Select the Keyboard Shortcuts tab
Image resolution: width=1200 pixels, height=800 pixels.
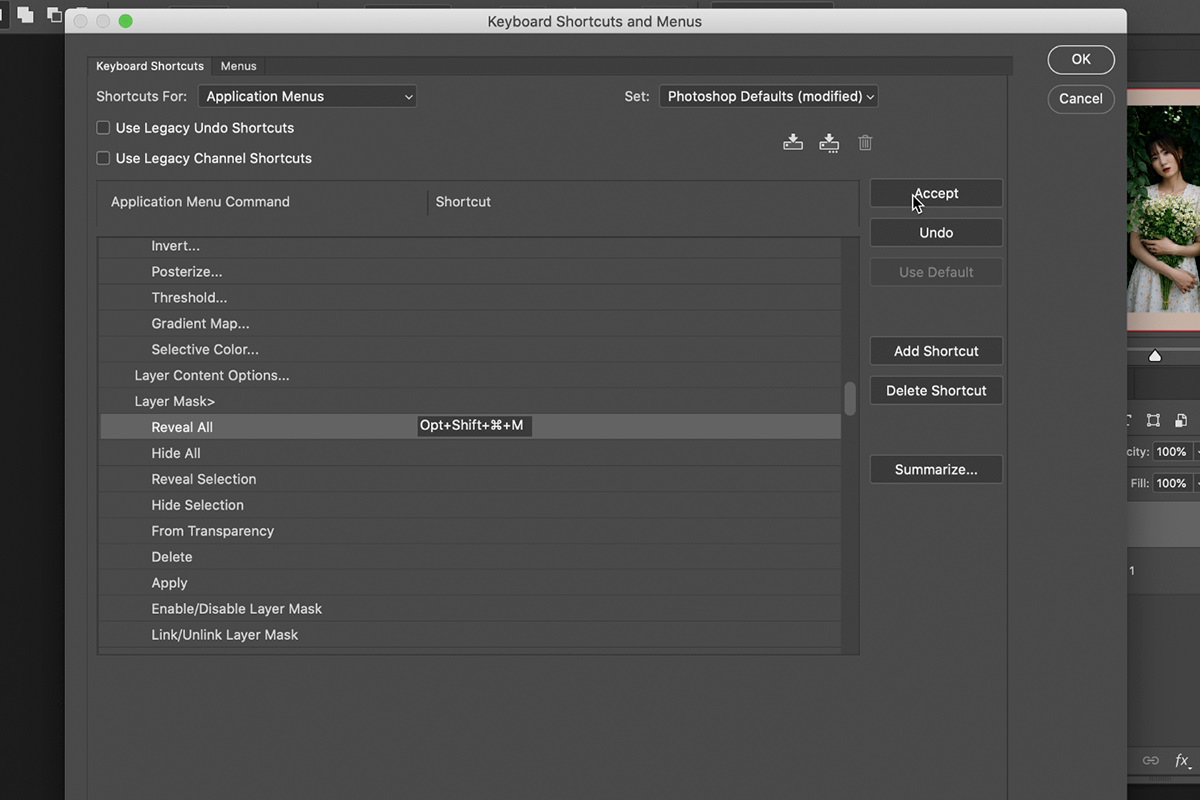[x=149, y=65]
